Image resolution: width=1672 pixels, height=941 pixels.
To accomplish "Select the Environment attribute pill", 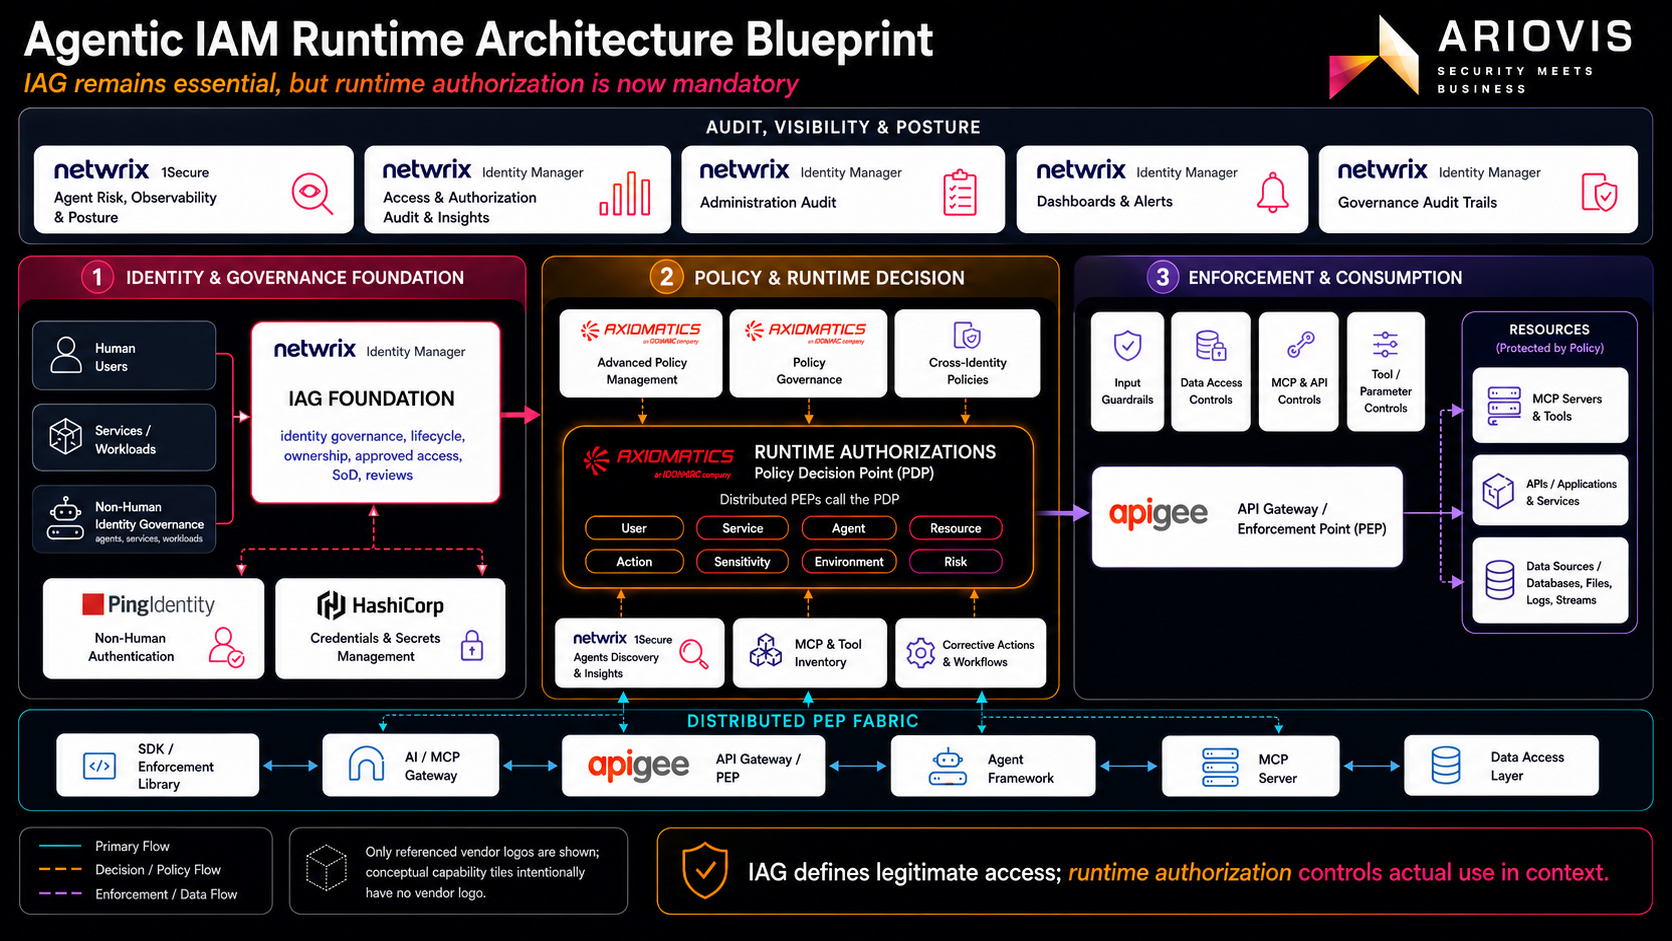I will (849, 562).
